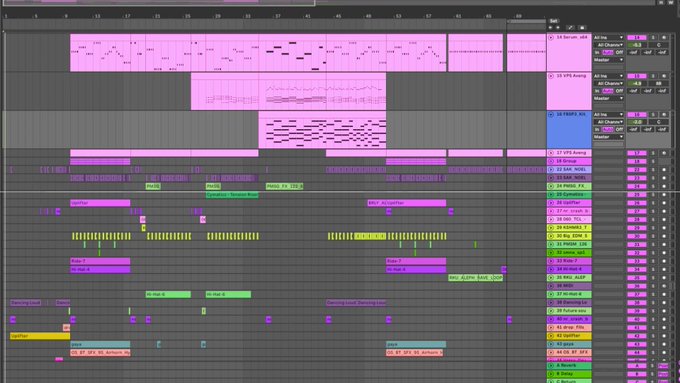Set track 15 monitoring to In

click(597, 91)
